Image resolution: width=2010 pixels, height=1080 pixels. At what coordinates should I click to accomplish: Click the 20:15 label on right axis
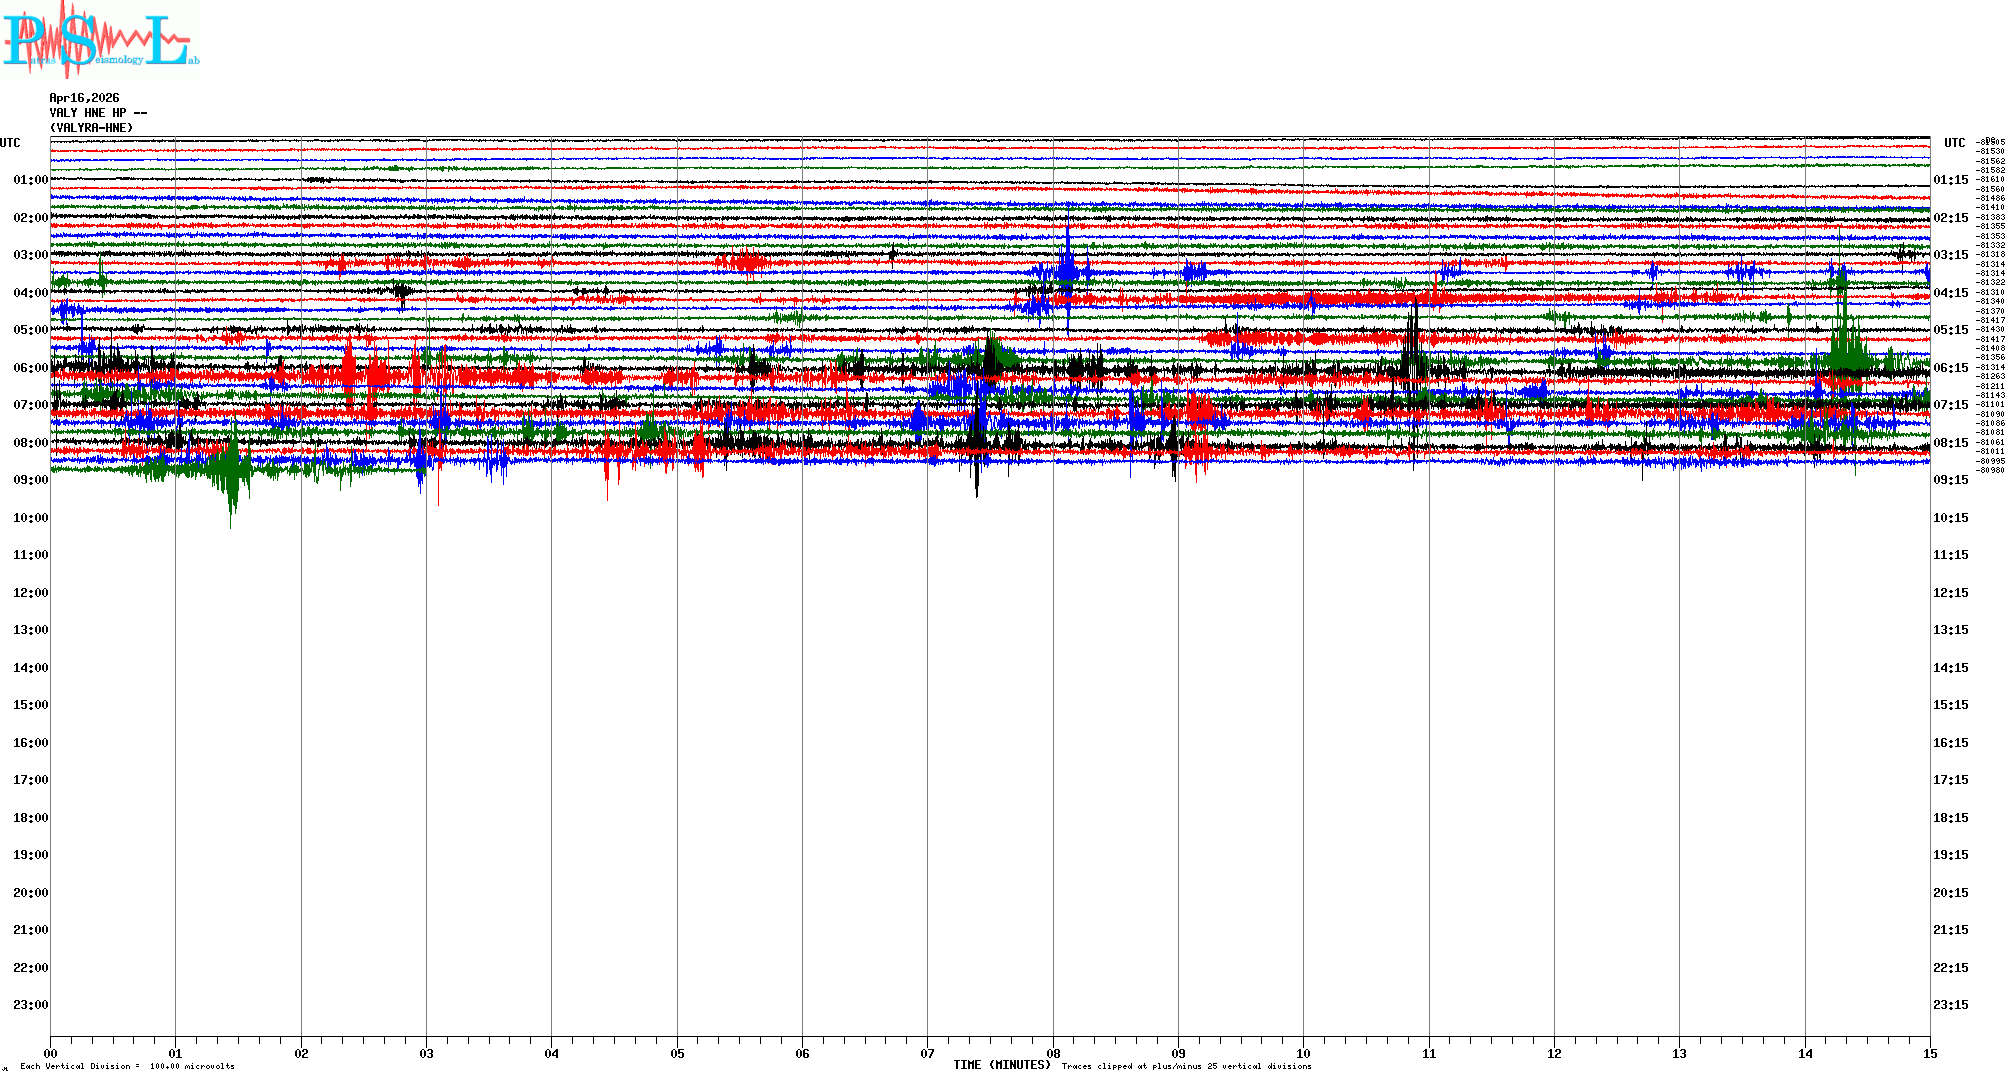[1950, 893]
